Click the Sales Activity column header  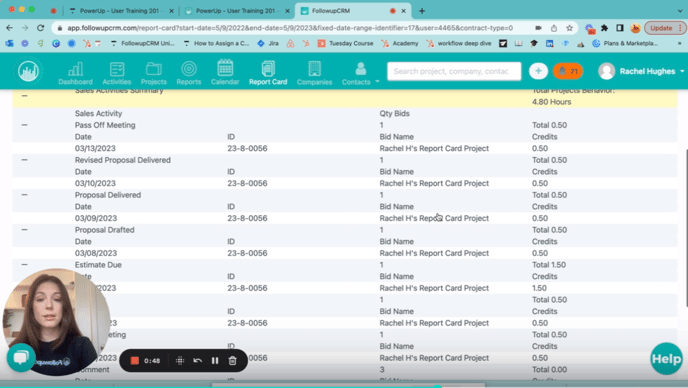click(98, 113)
